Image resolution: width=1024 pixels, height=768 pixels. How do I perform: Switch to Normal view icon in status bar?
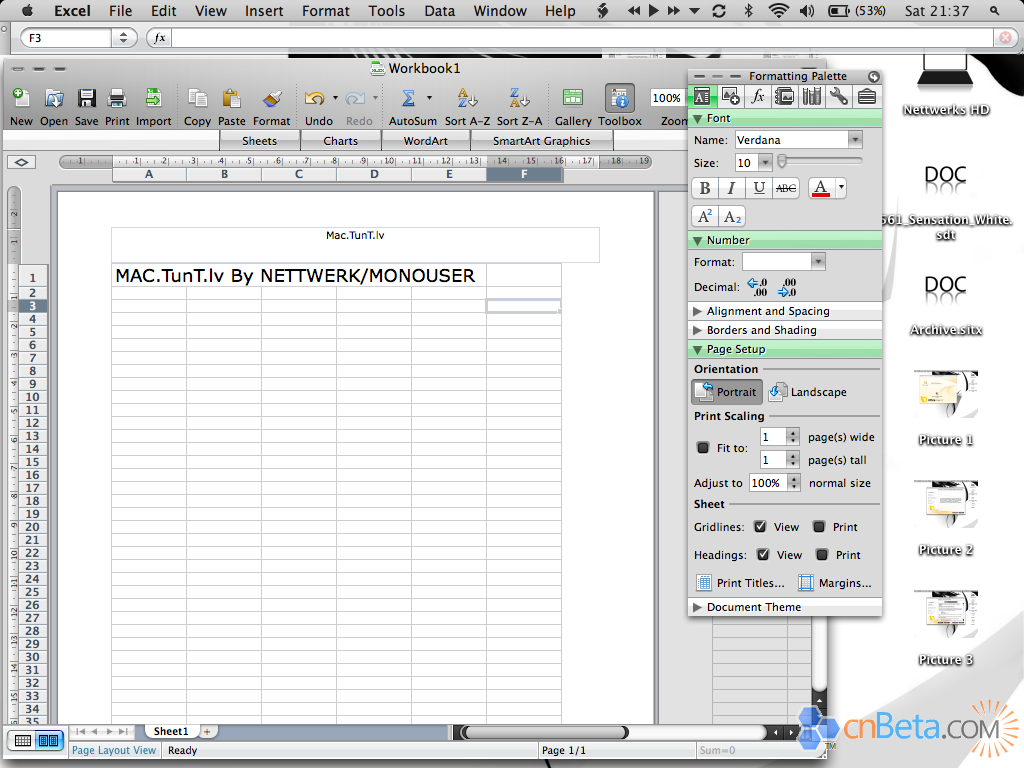tap(23, 740)
